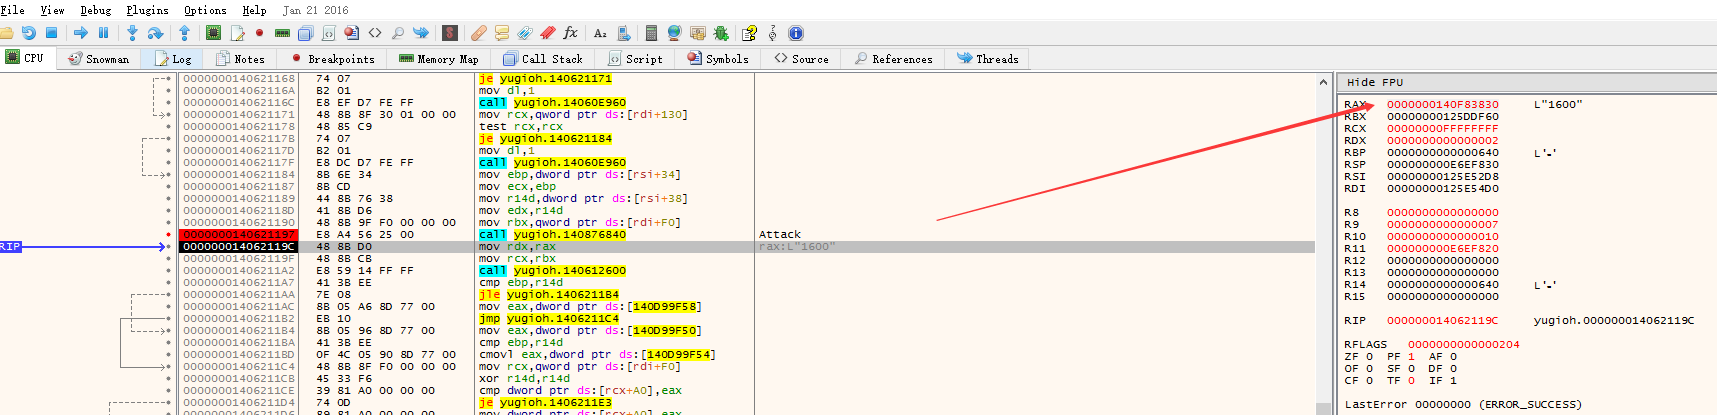
Task: Toggle breakpoint dot at address 0000000140621168
Action: (x=168, y=78)
